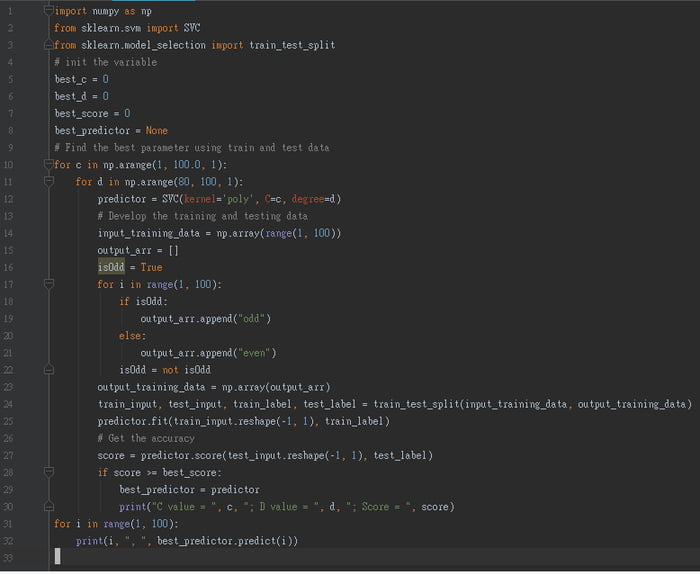Image resolution: width=700 pixels, height=575 pixels.
Task: Collapse the 'for c in np.arange' loop
Action: pos(48,164)
